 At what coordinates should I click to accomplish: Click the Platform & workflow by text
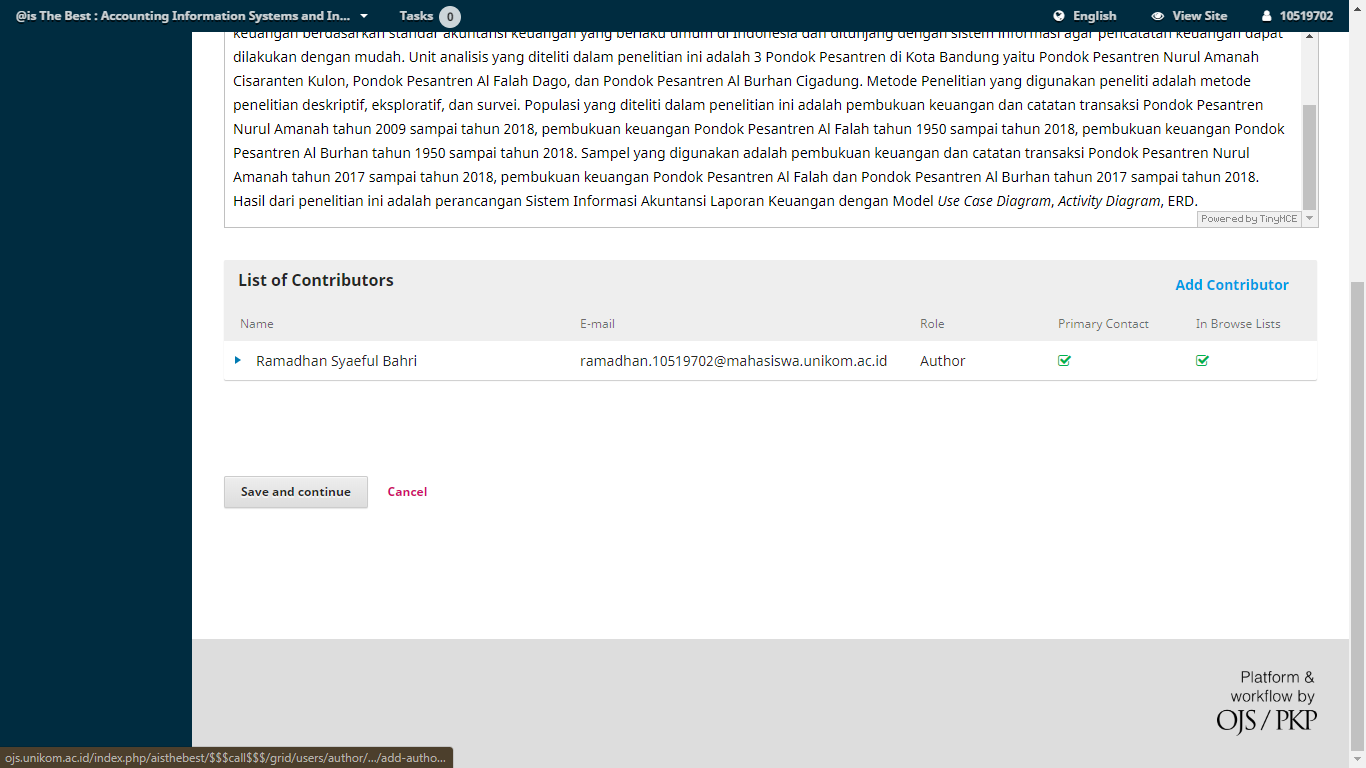coord(1272,687)
